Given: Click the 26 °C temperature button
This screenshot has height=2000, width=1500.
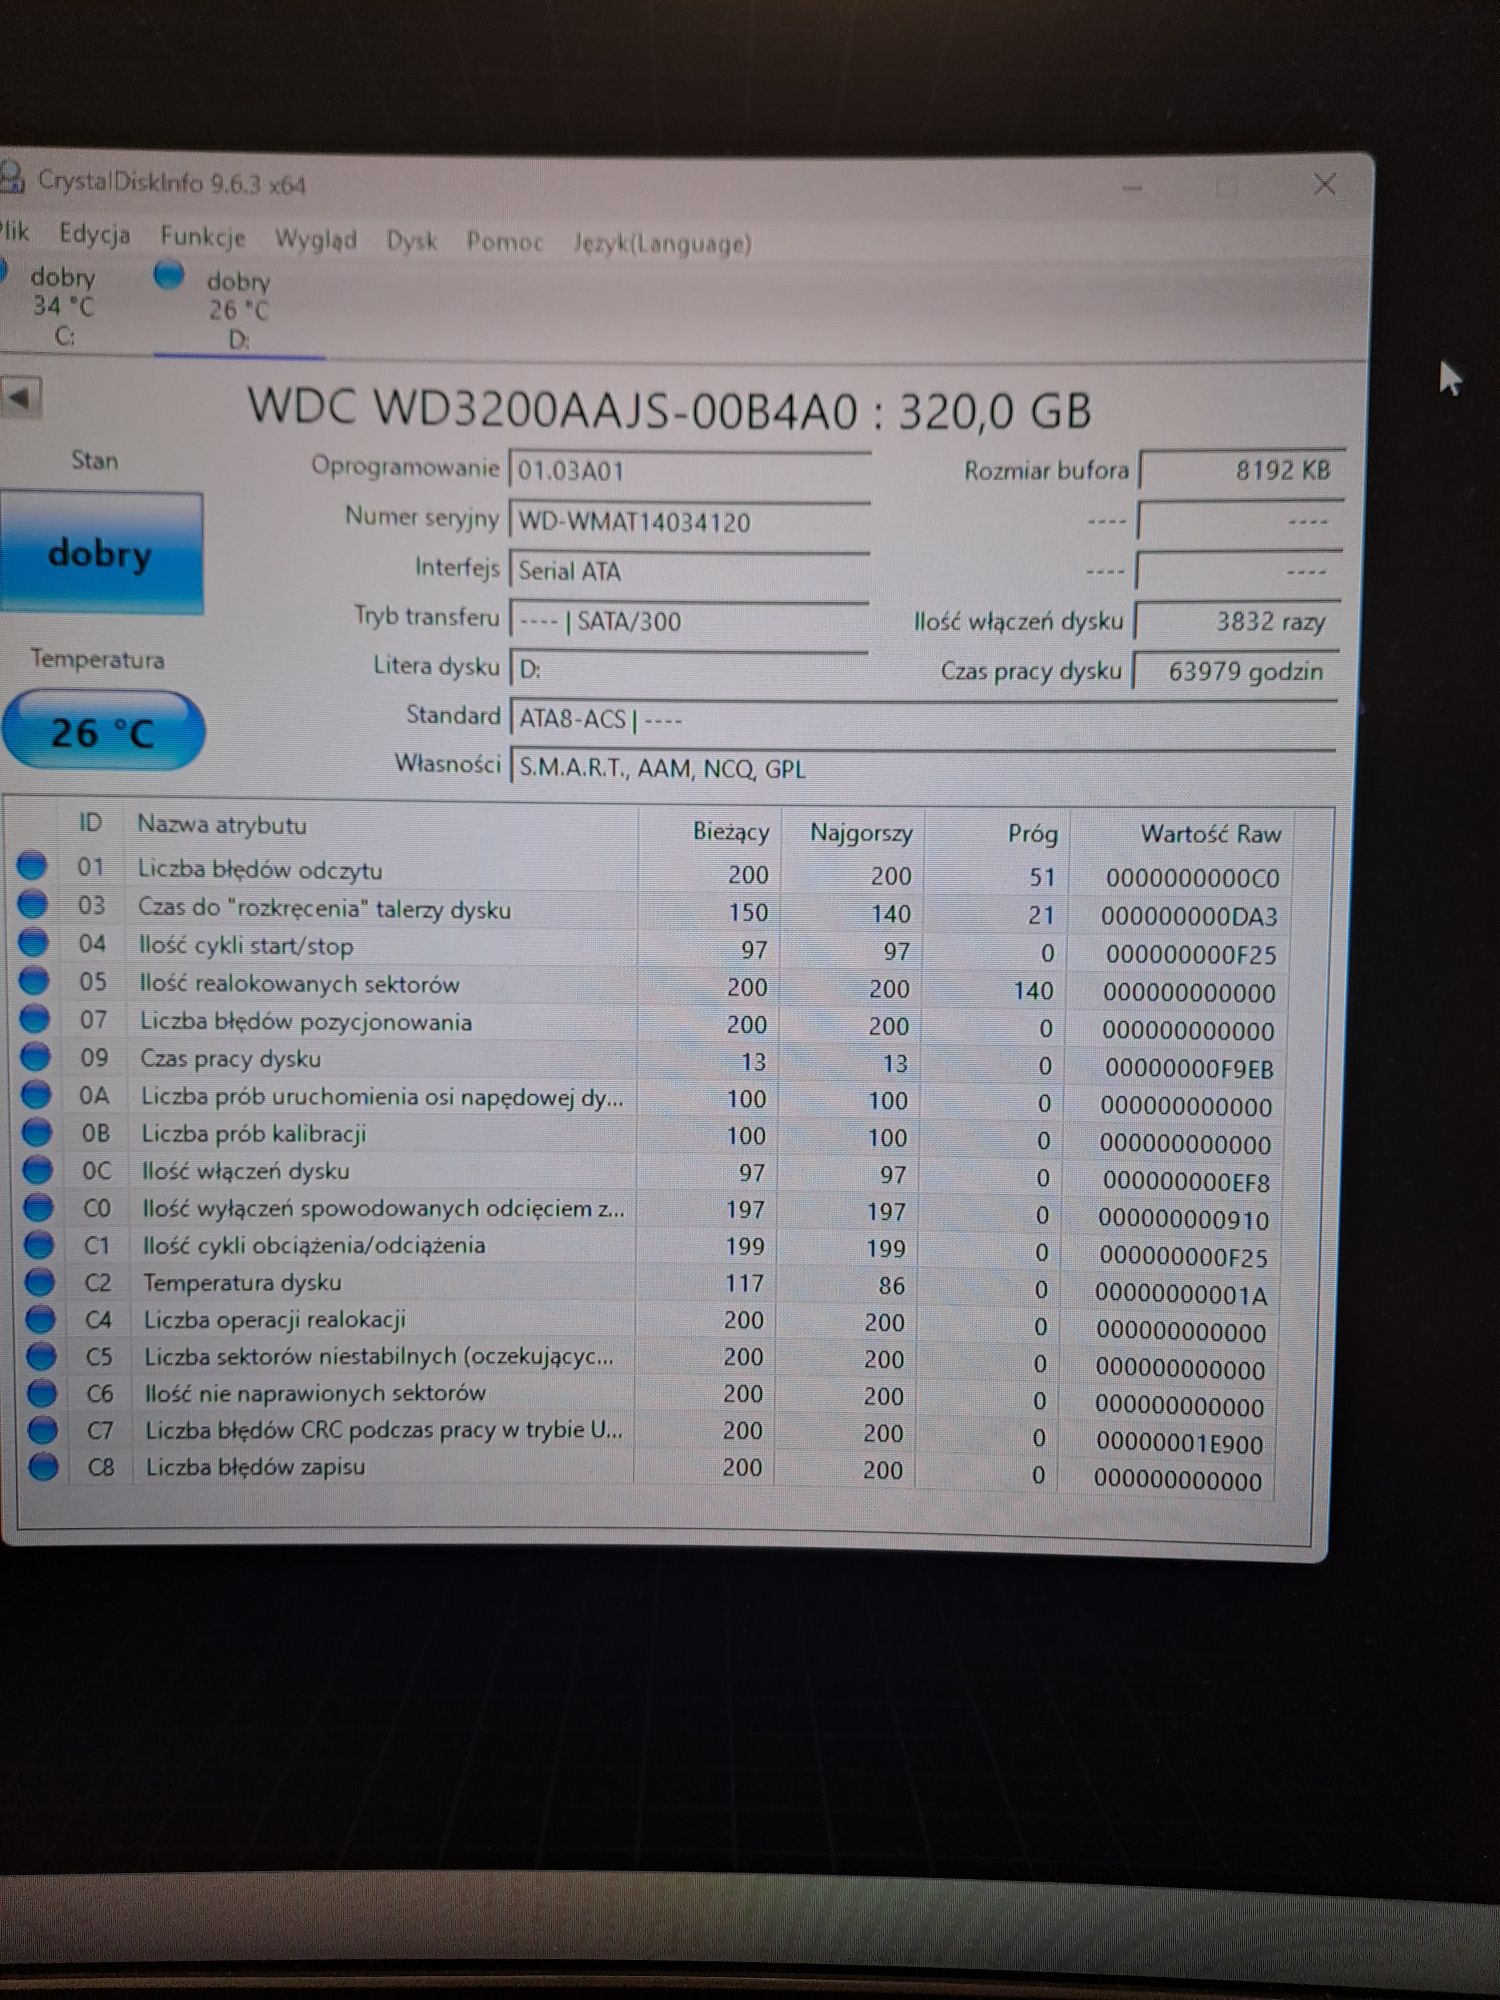Looking at the screenshot, I should pyautogui.click(x=103, y=732).
